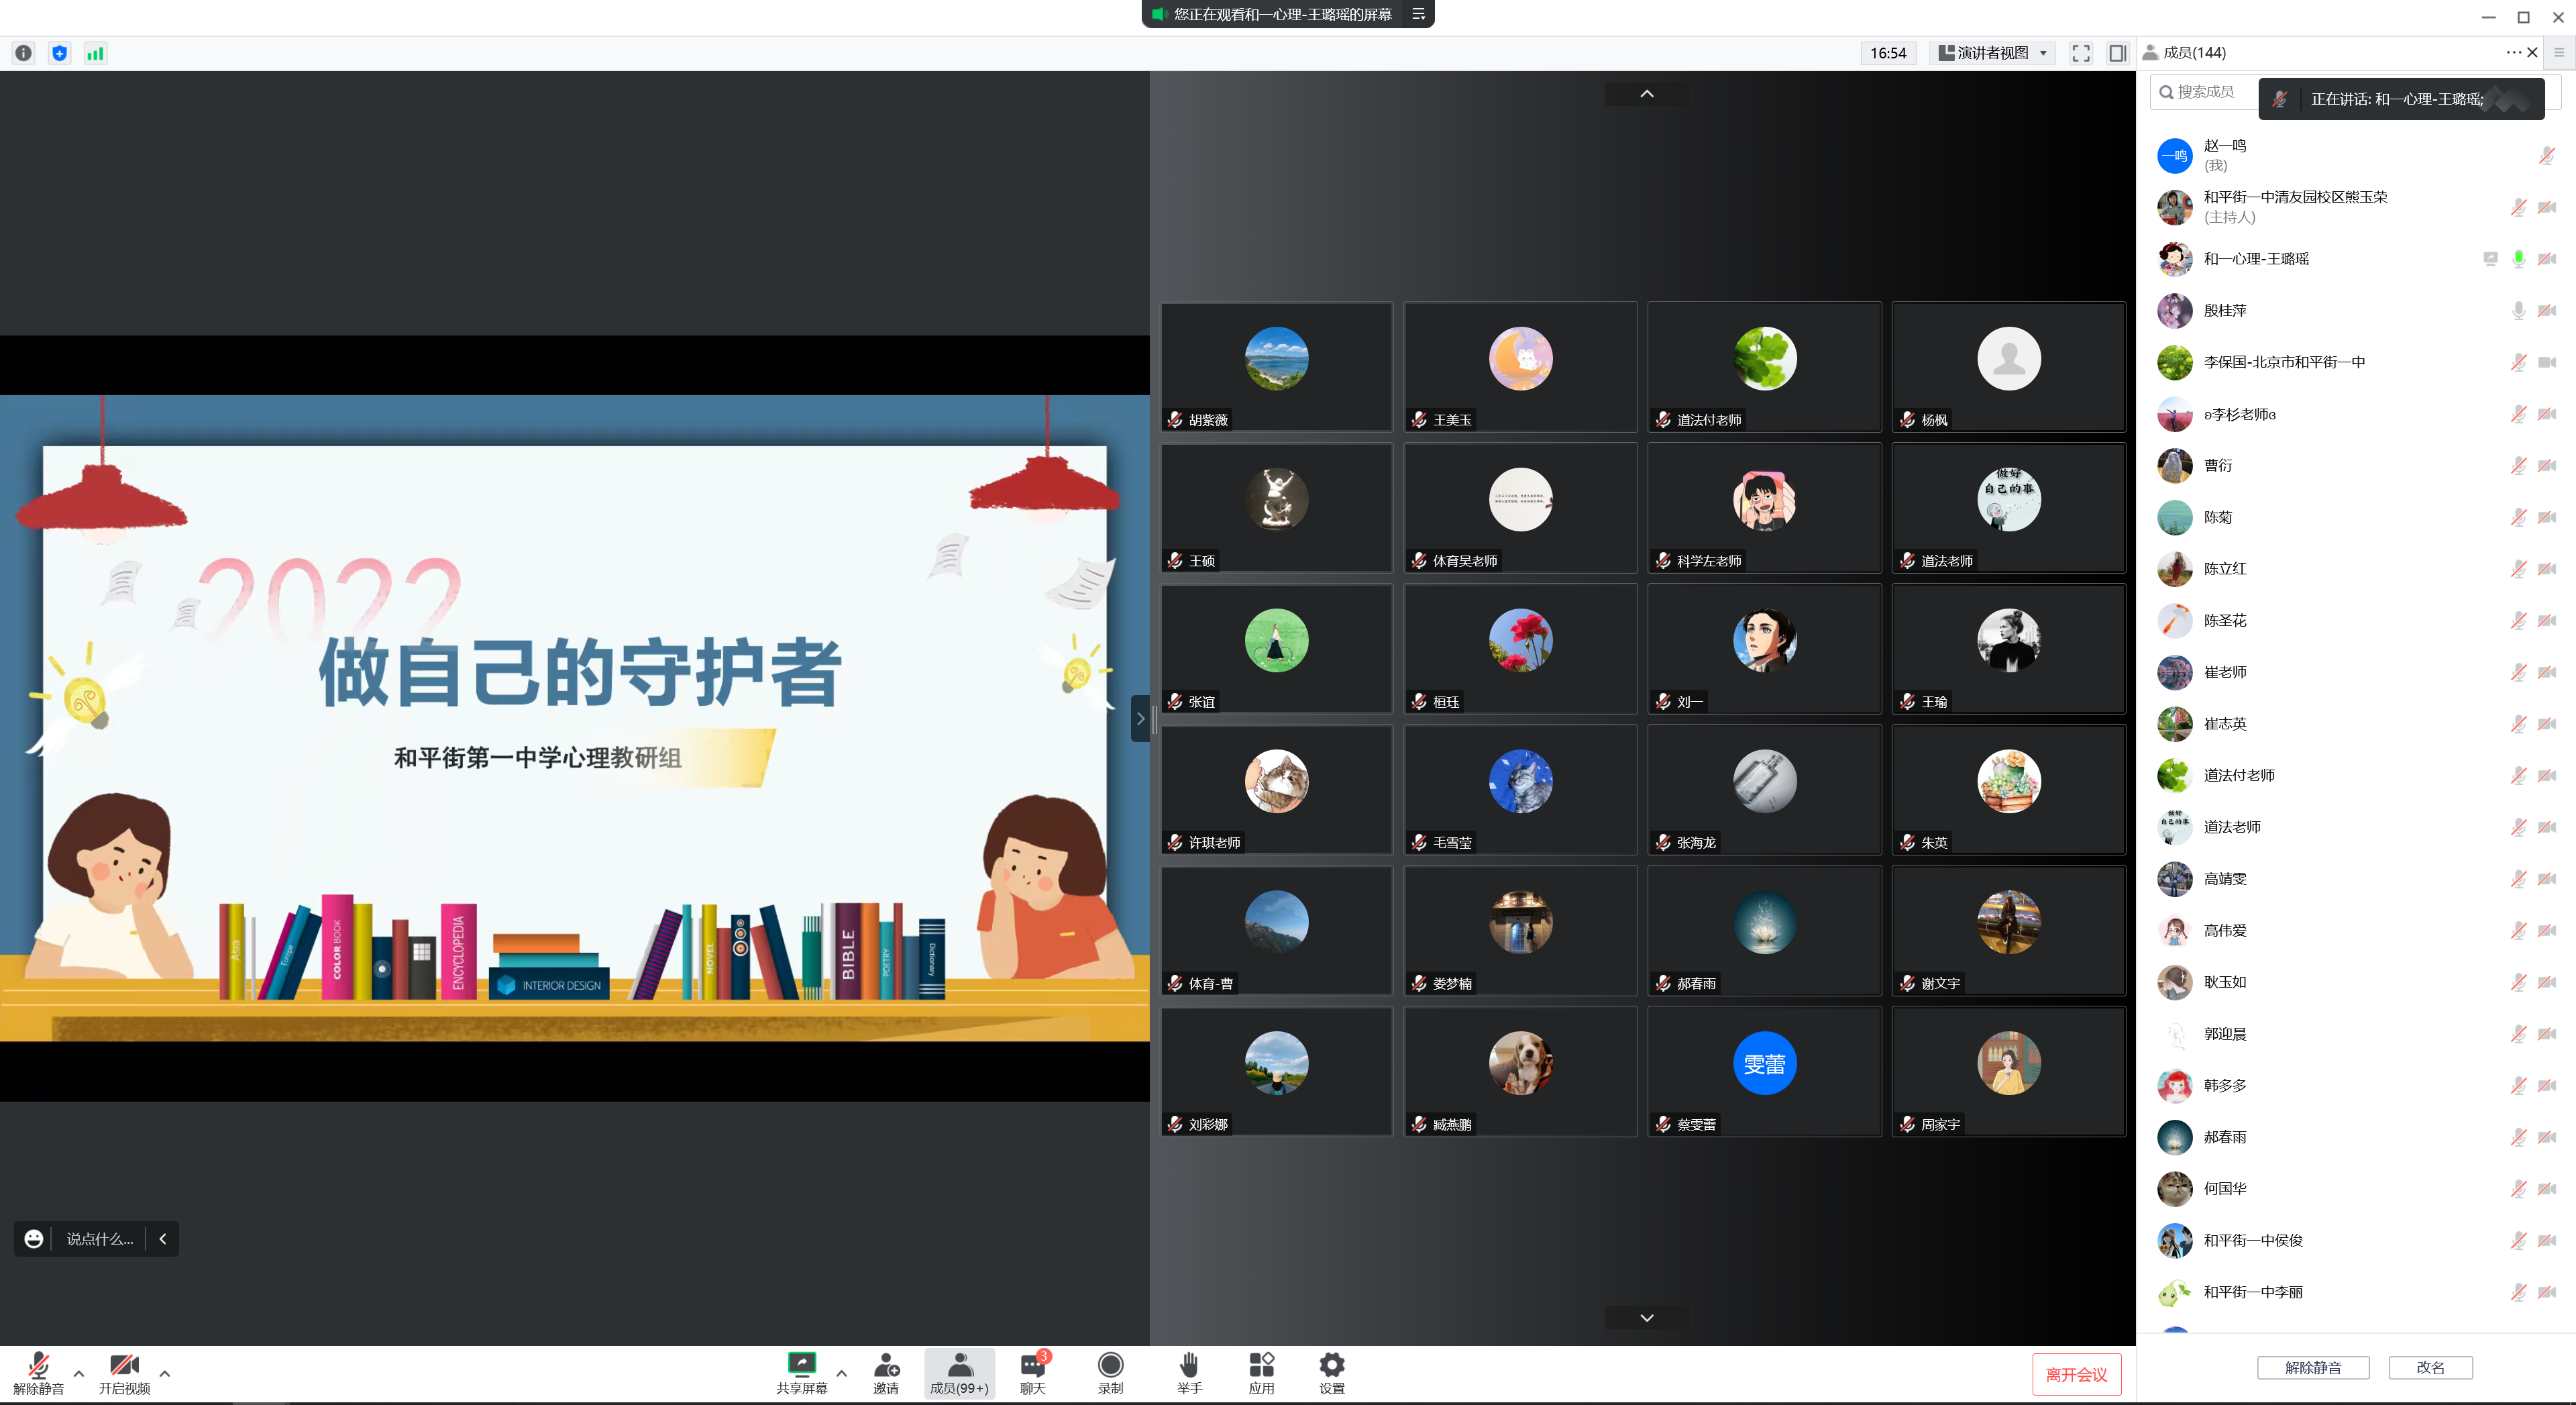
Task: Click the 改名 rename button
Action: pos(2430,1367)
